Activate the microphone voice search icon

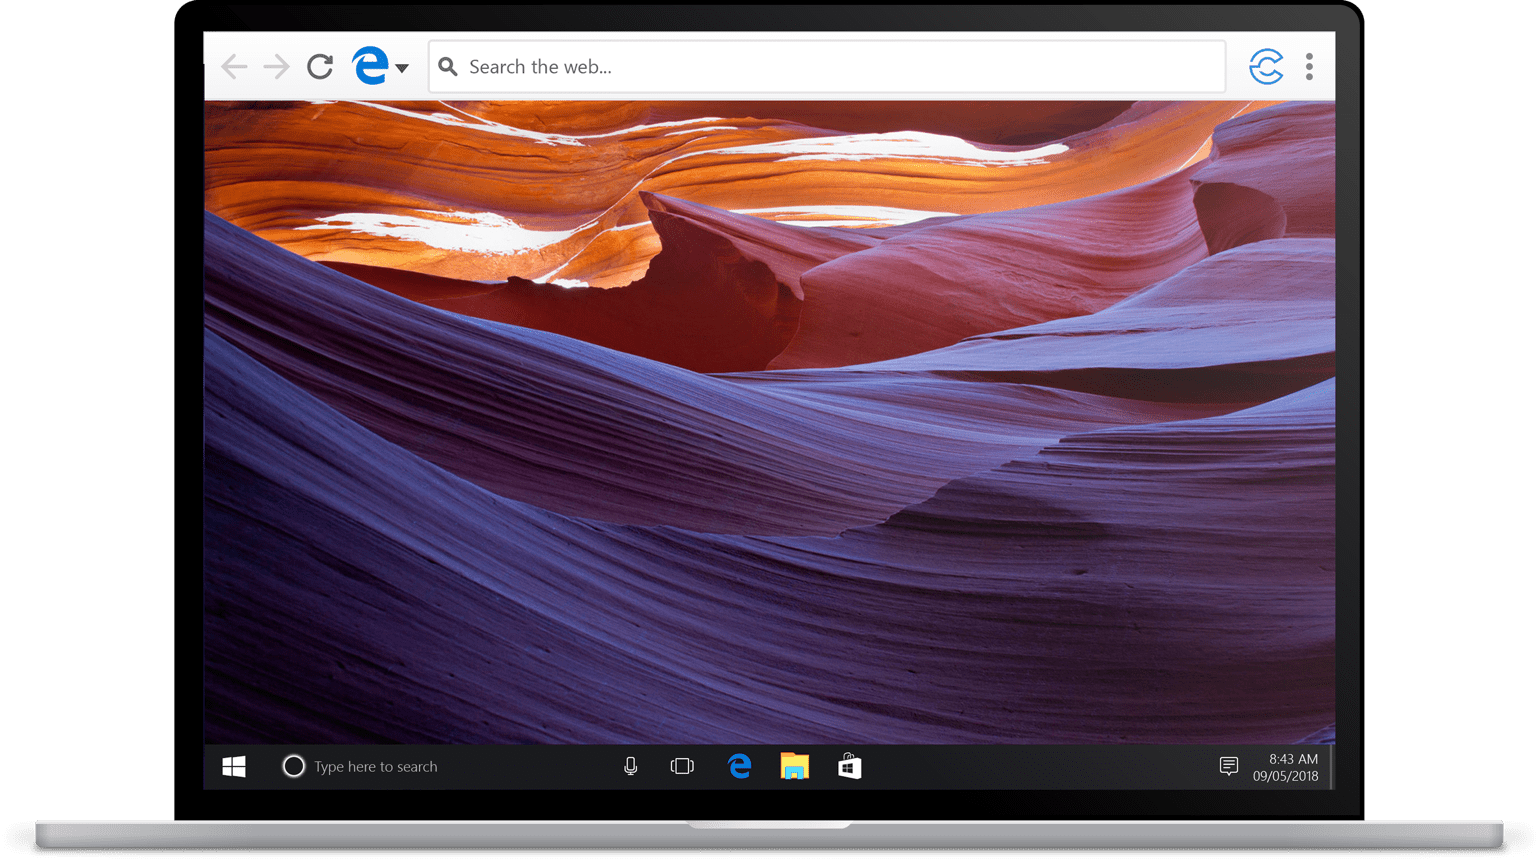coord(630,767)
